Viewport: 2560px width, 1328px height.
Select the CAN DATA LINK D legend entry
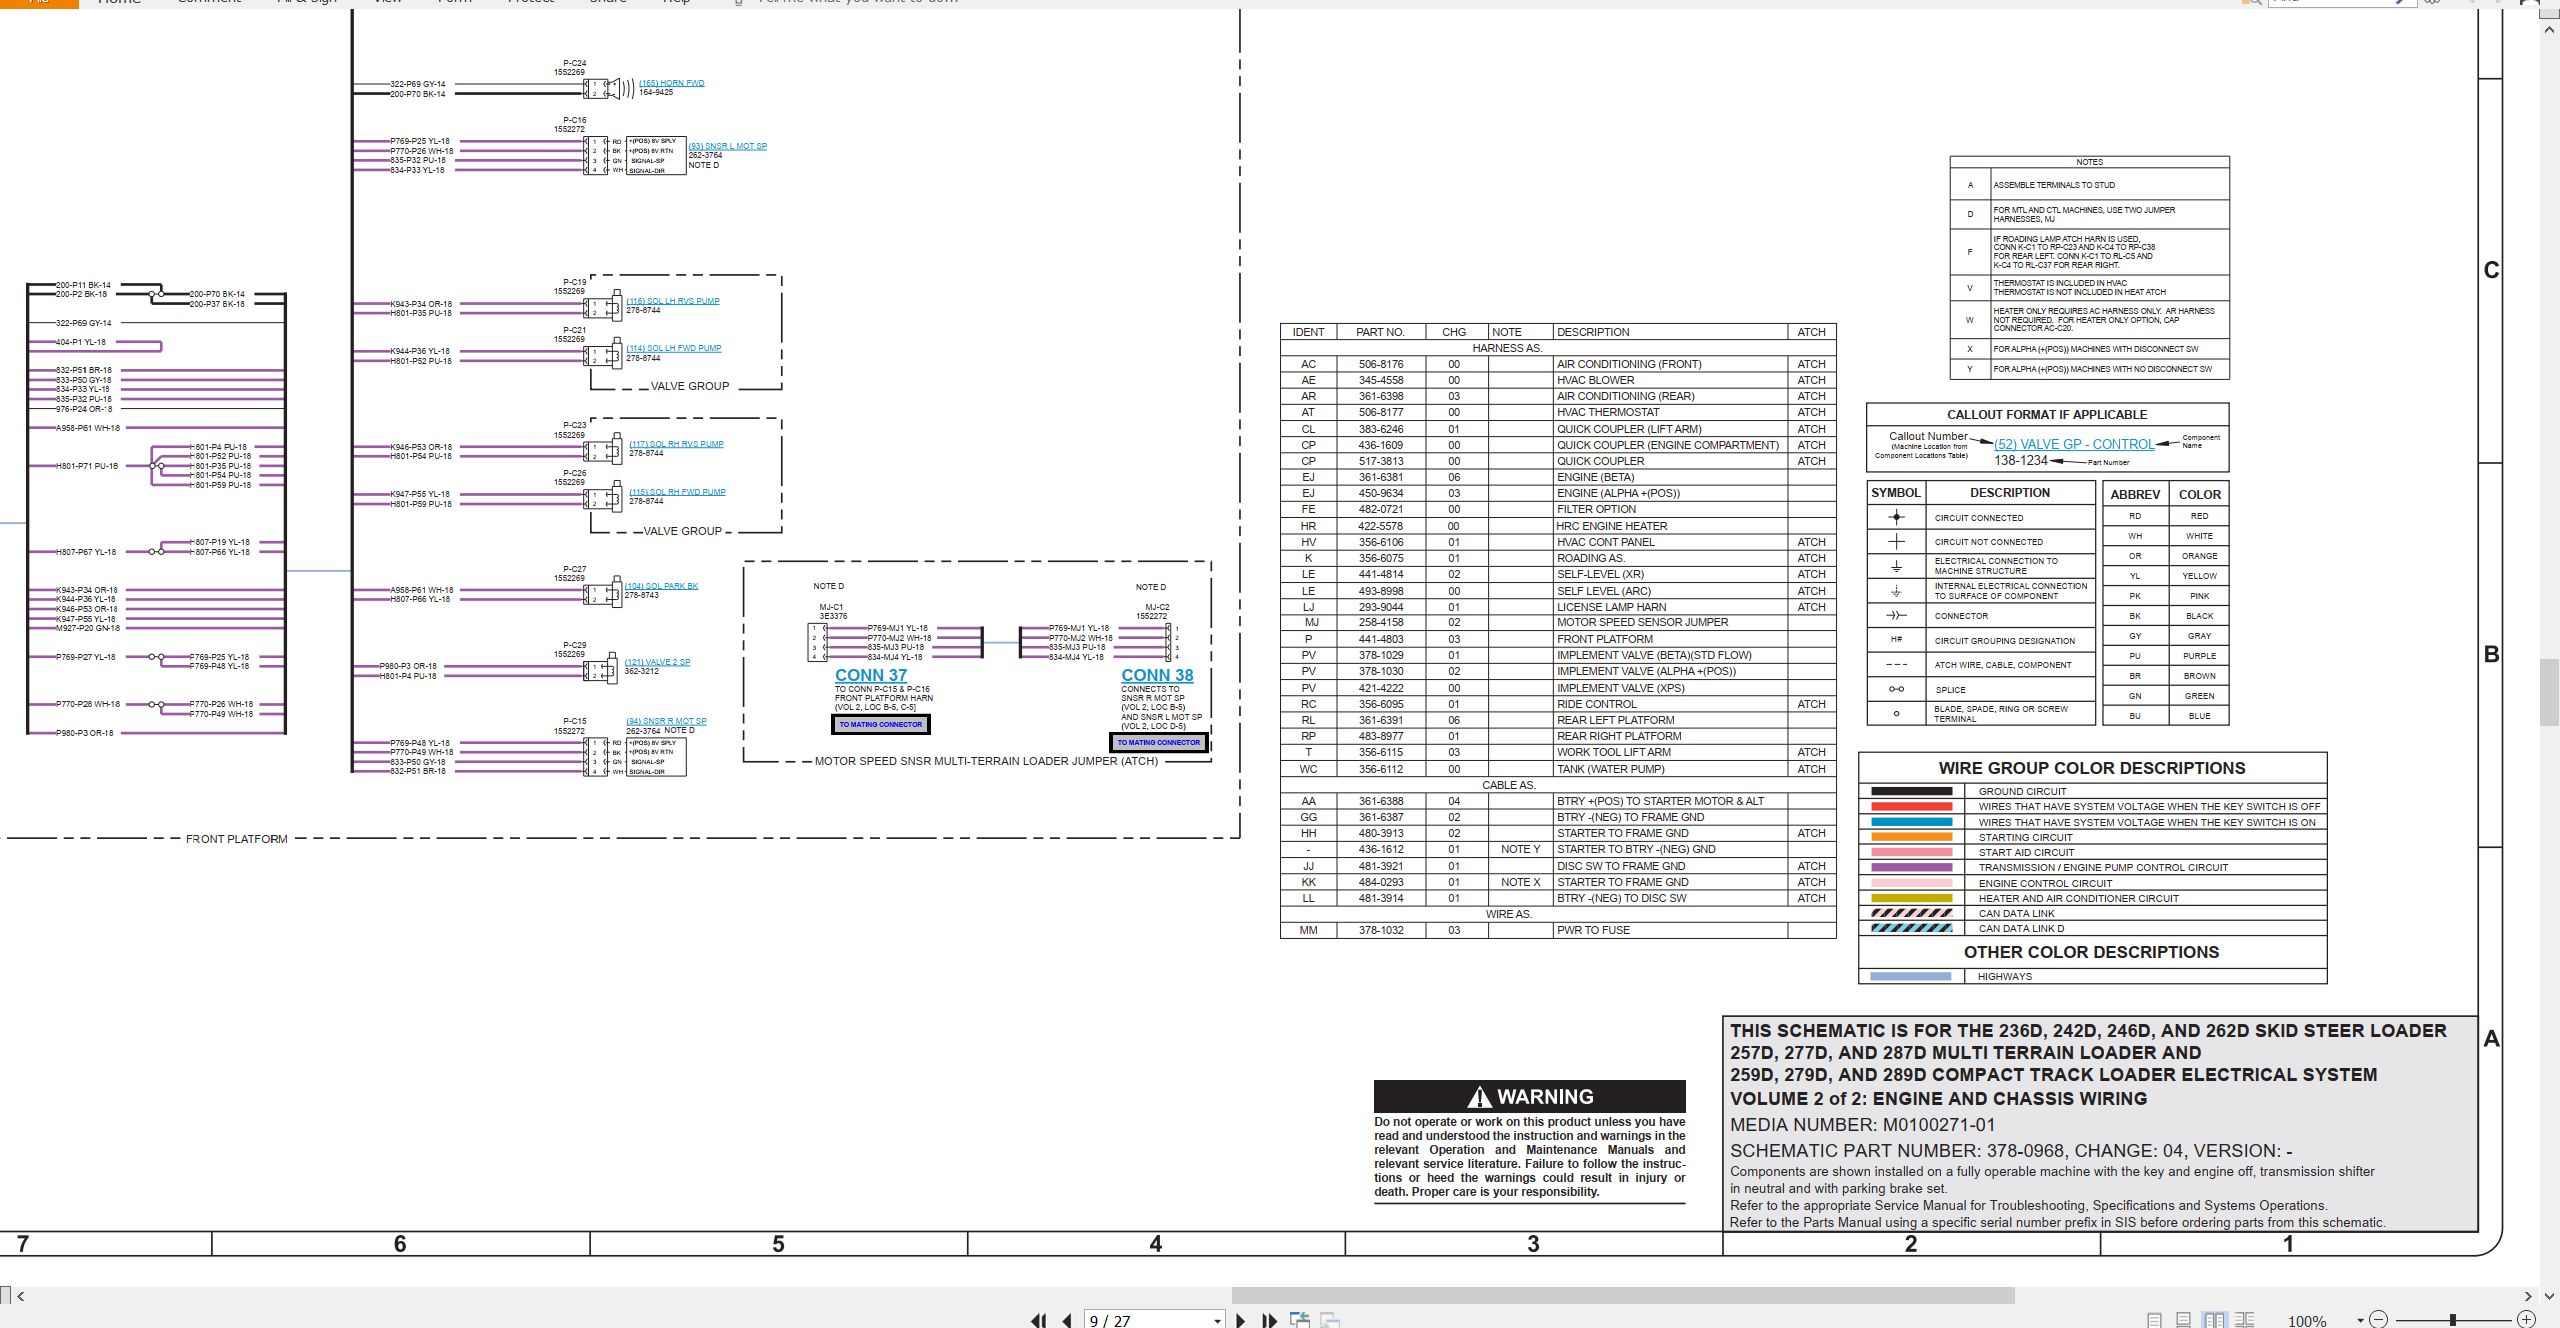pos(2021,928)
